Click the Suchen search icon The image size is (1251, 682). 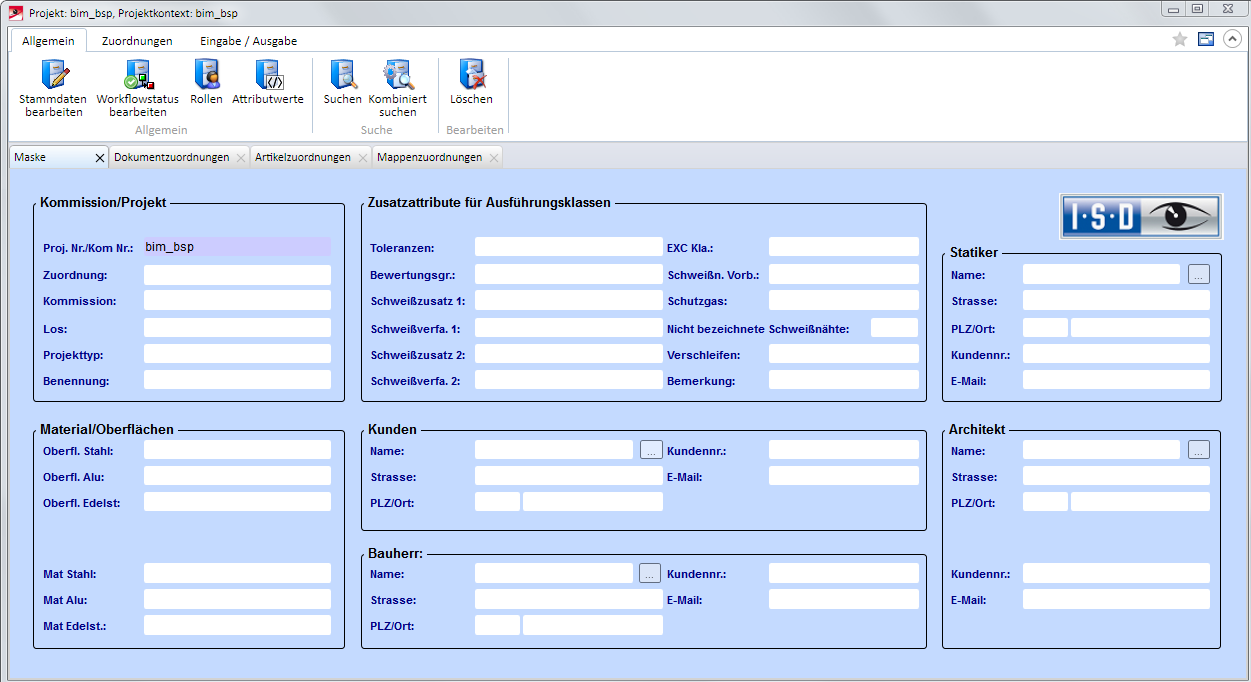[x=342, y=76]
